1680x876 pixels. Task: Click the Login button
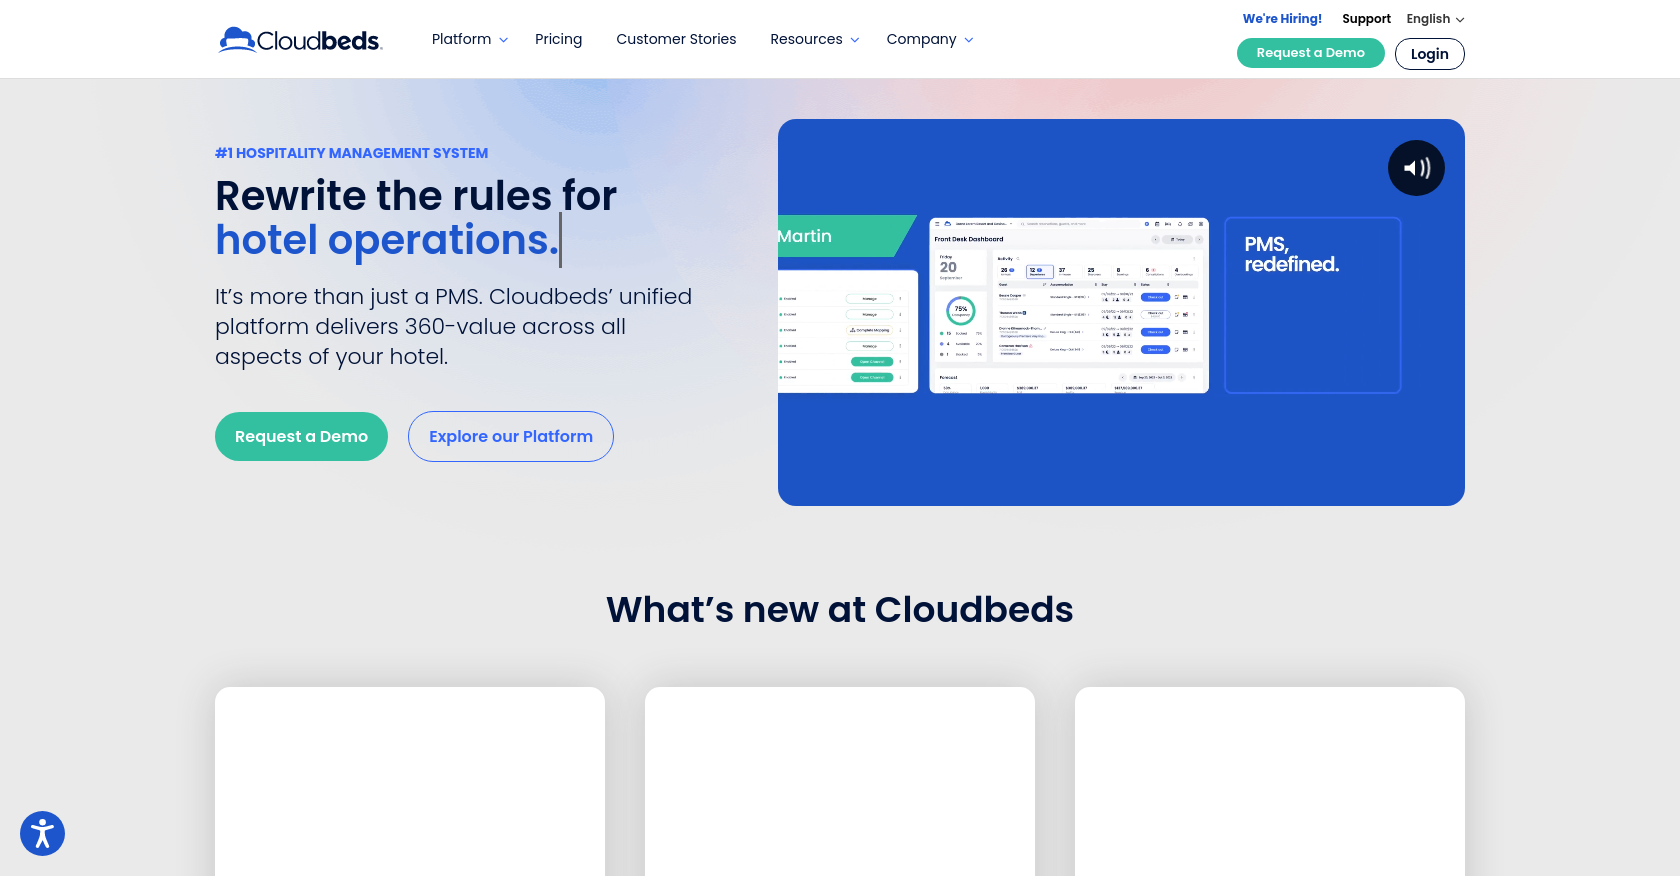[1430, 54]
